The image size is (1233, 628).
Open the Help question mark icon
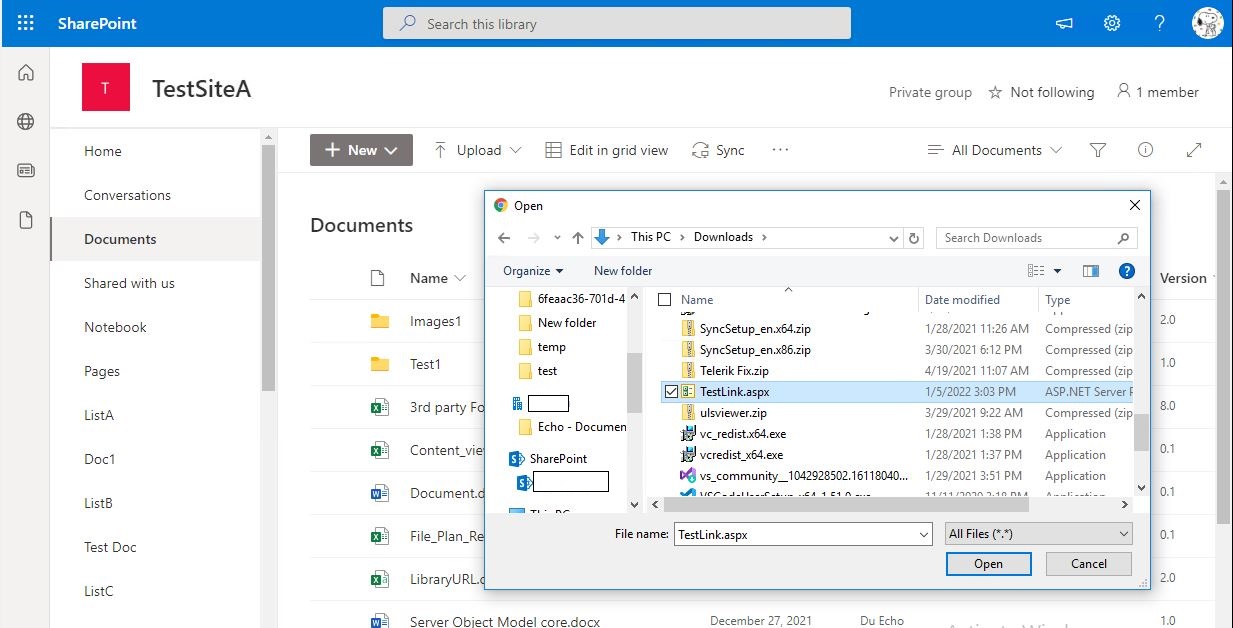coord(1159,23)
